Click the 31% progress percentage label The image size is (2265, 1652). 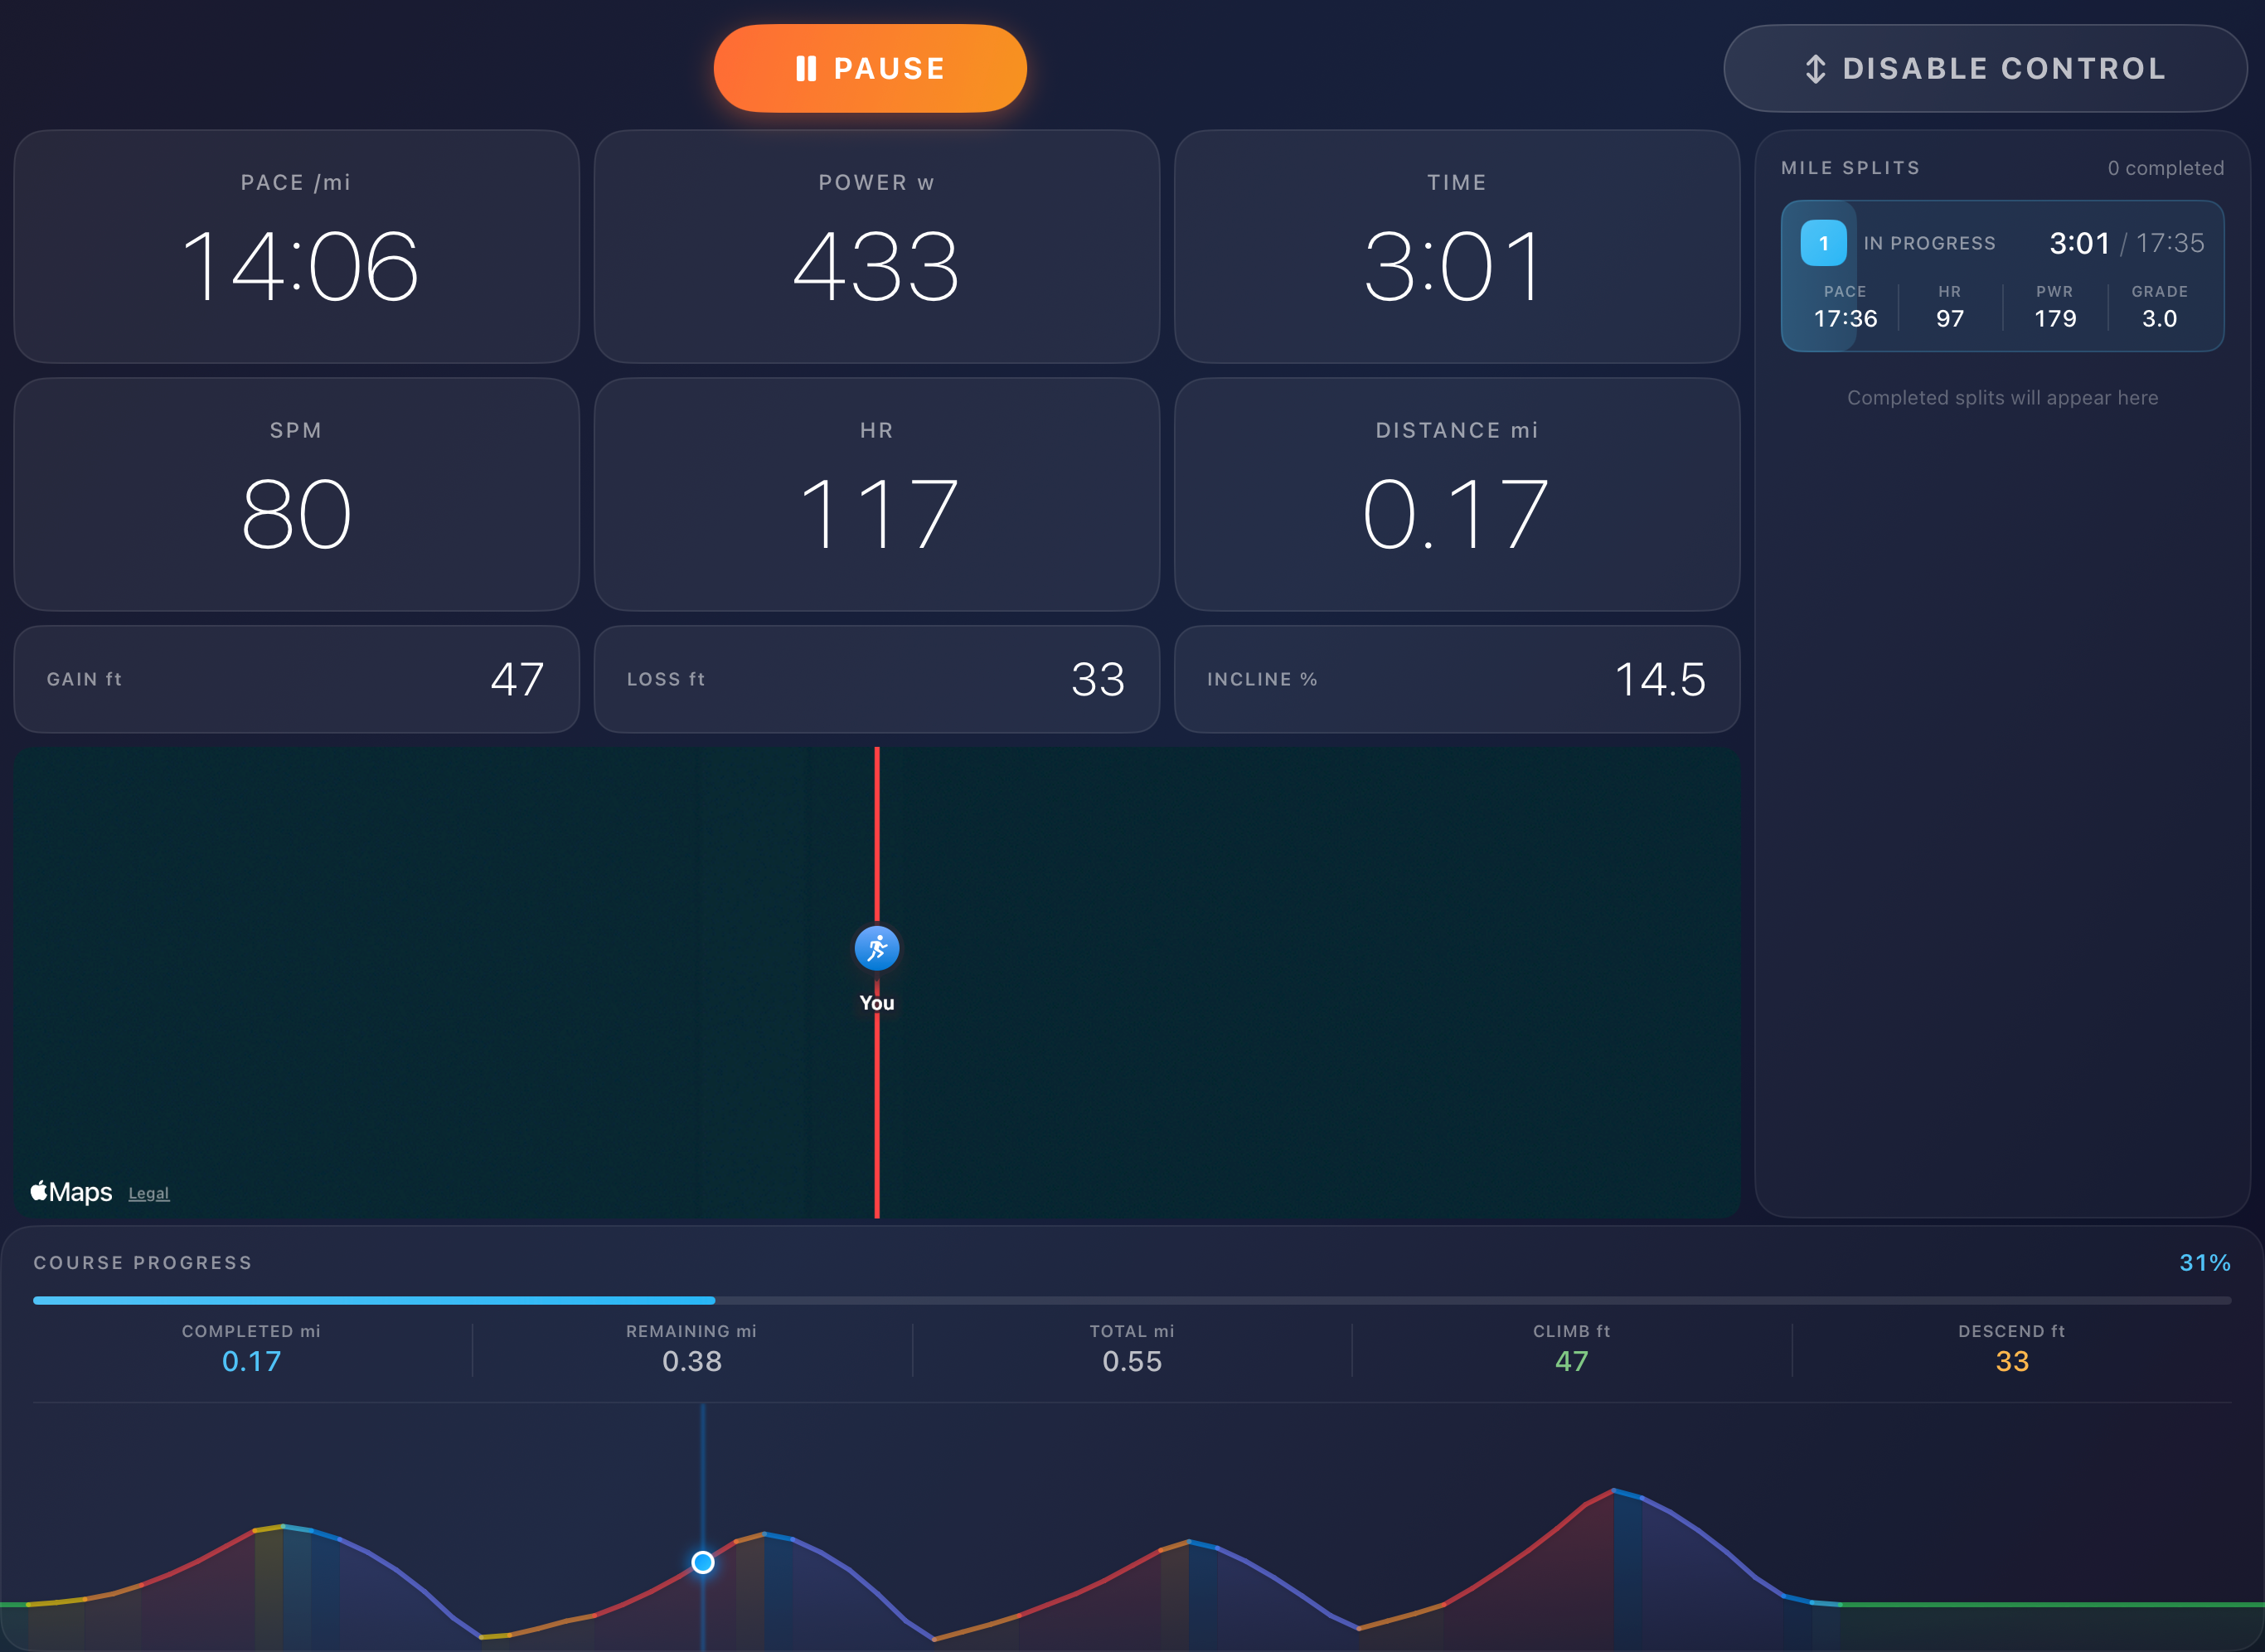coord(2205,1262)
